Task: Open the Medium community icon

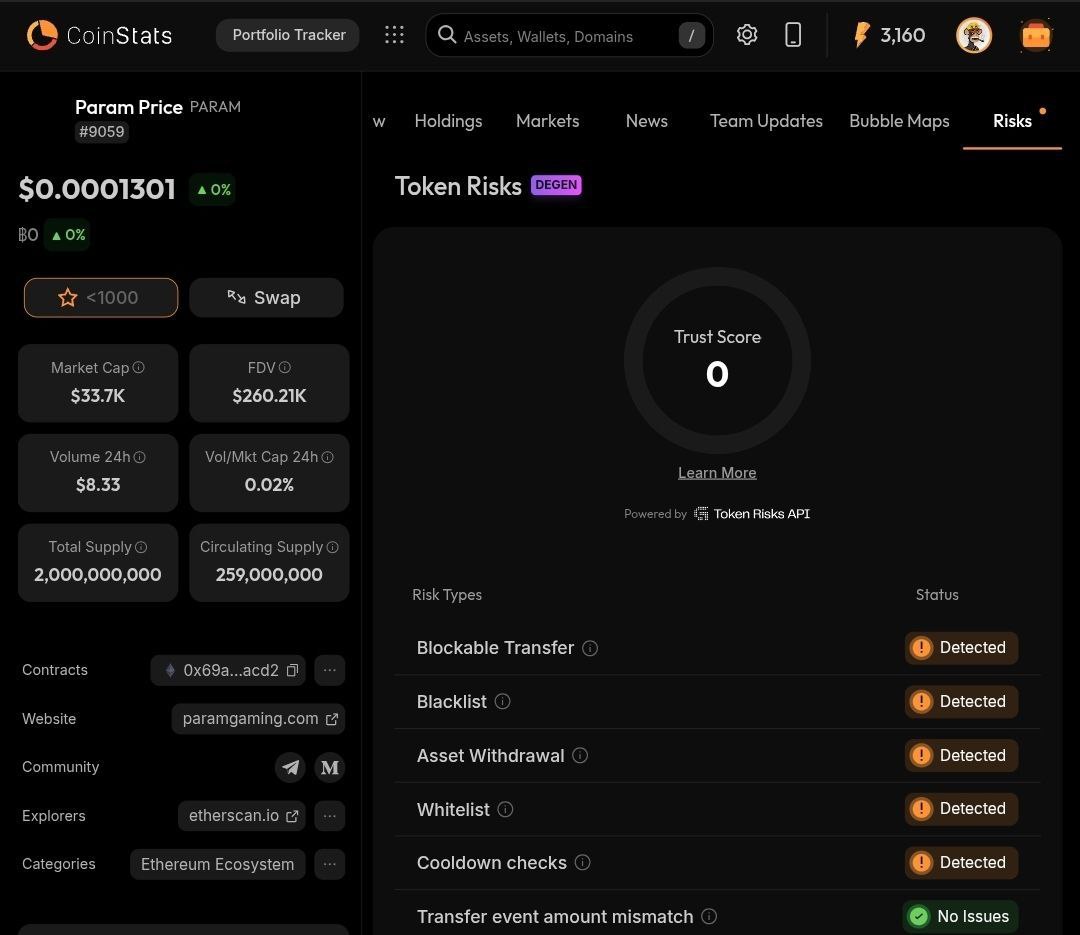Action: (330, 767)
